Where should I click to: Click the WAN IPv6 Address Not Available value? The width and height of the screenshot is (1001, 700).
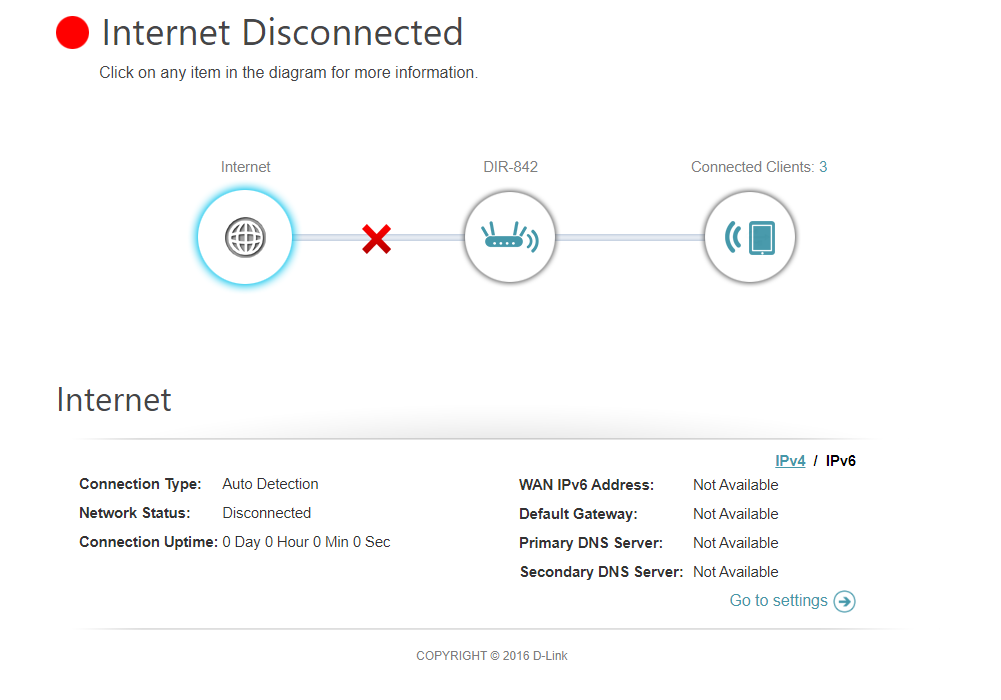click(735, 485)
